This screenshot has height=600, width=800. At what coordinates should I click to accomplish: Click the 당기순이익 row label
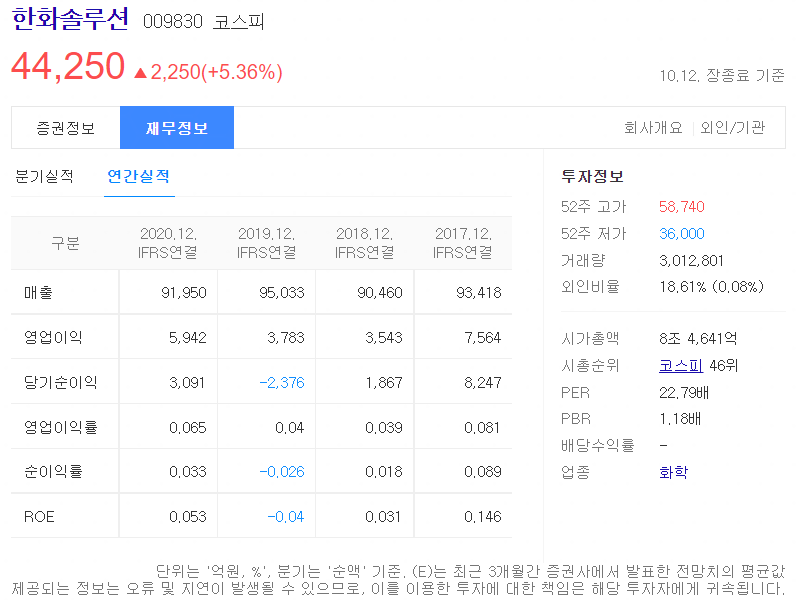point(60,382)
